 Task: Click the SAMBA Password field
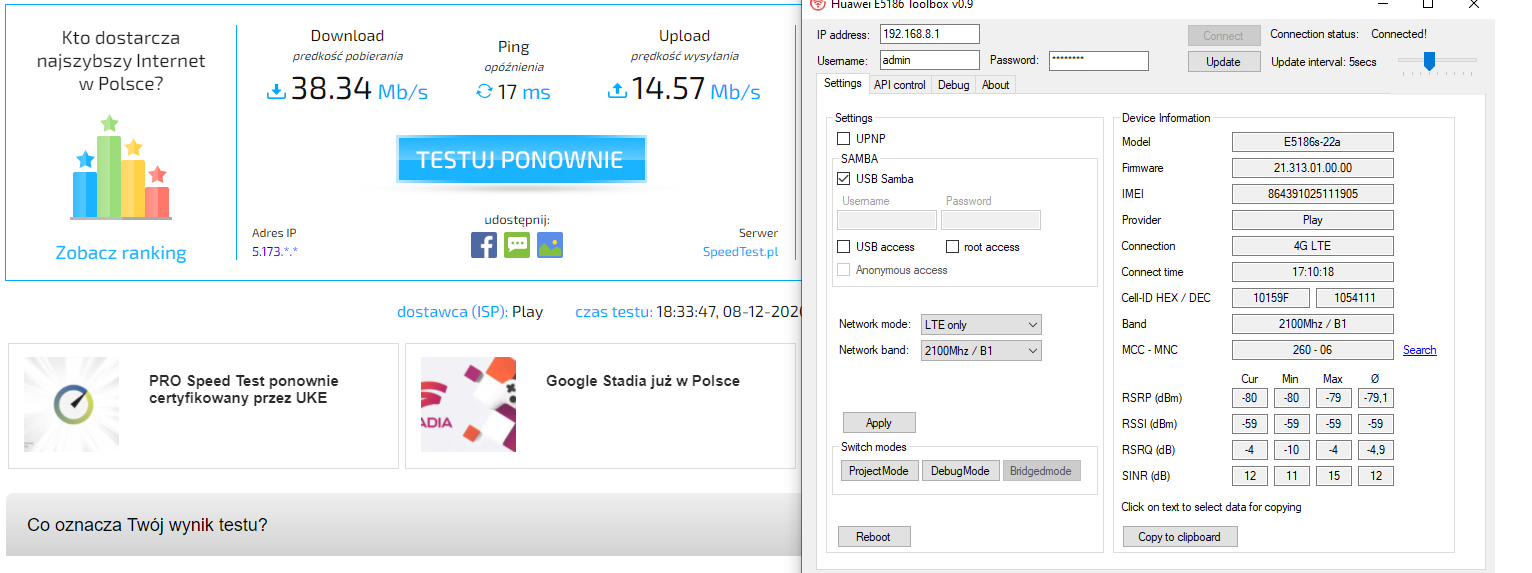pyautogui.click(x=991, y=220)
